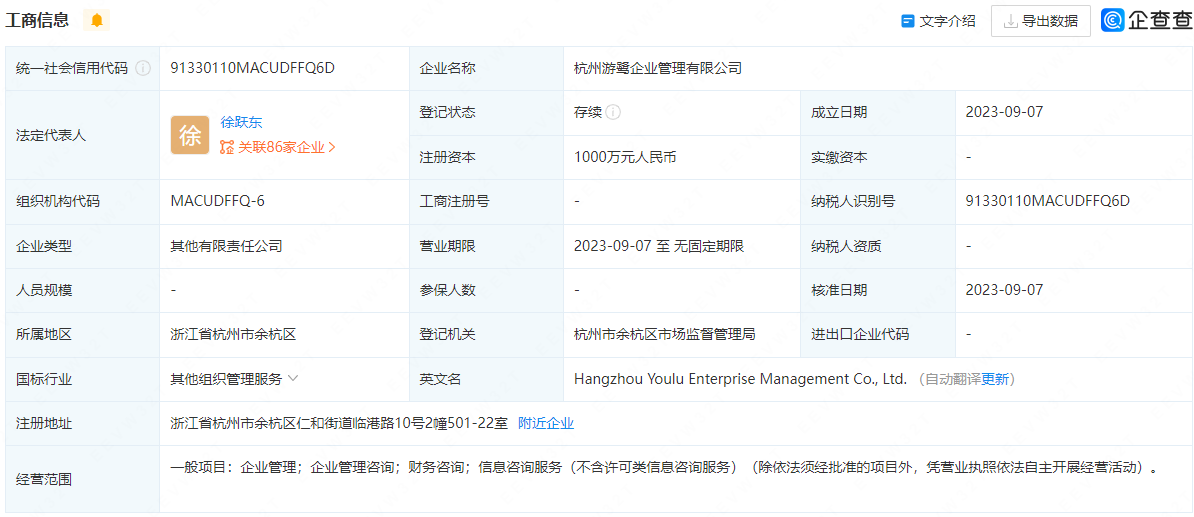Select 杭州市余杭区市场监督管理局 registration authority

(x=665, y=334)
